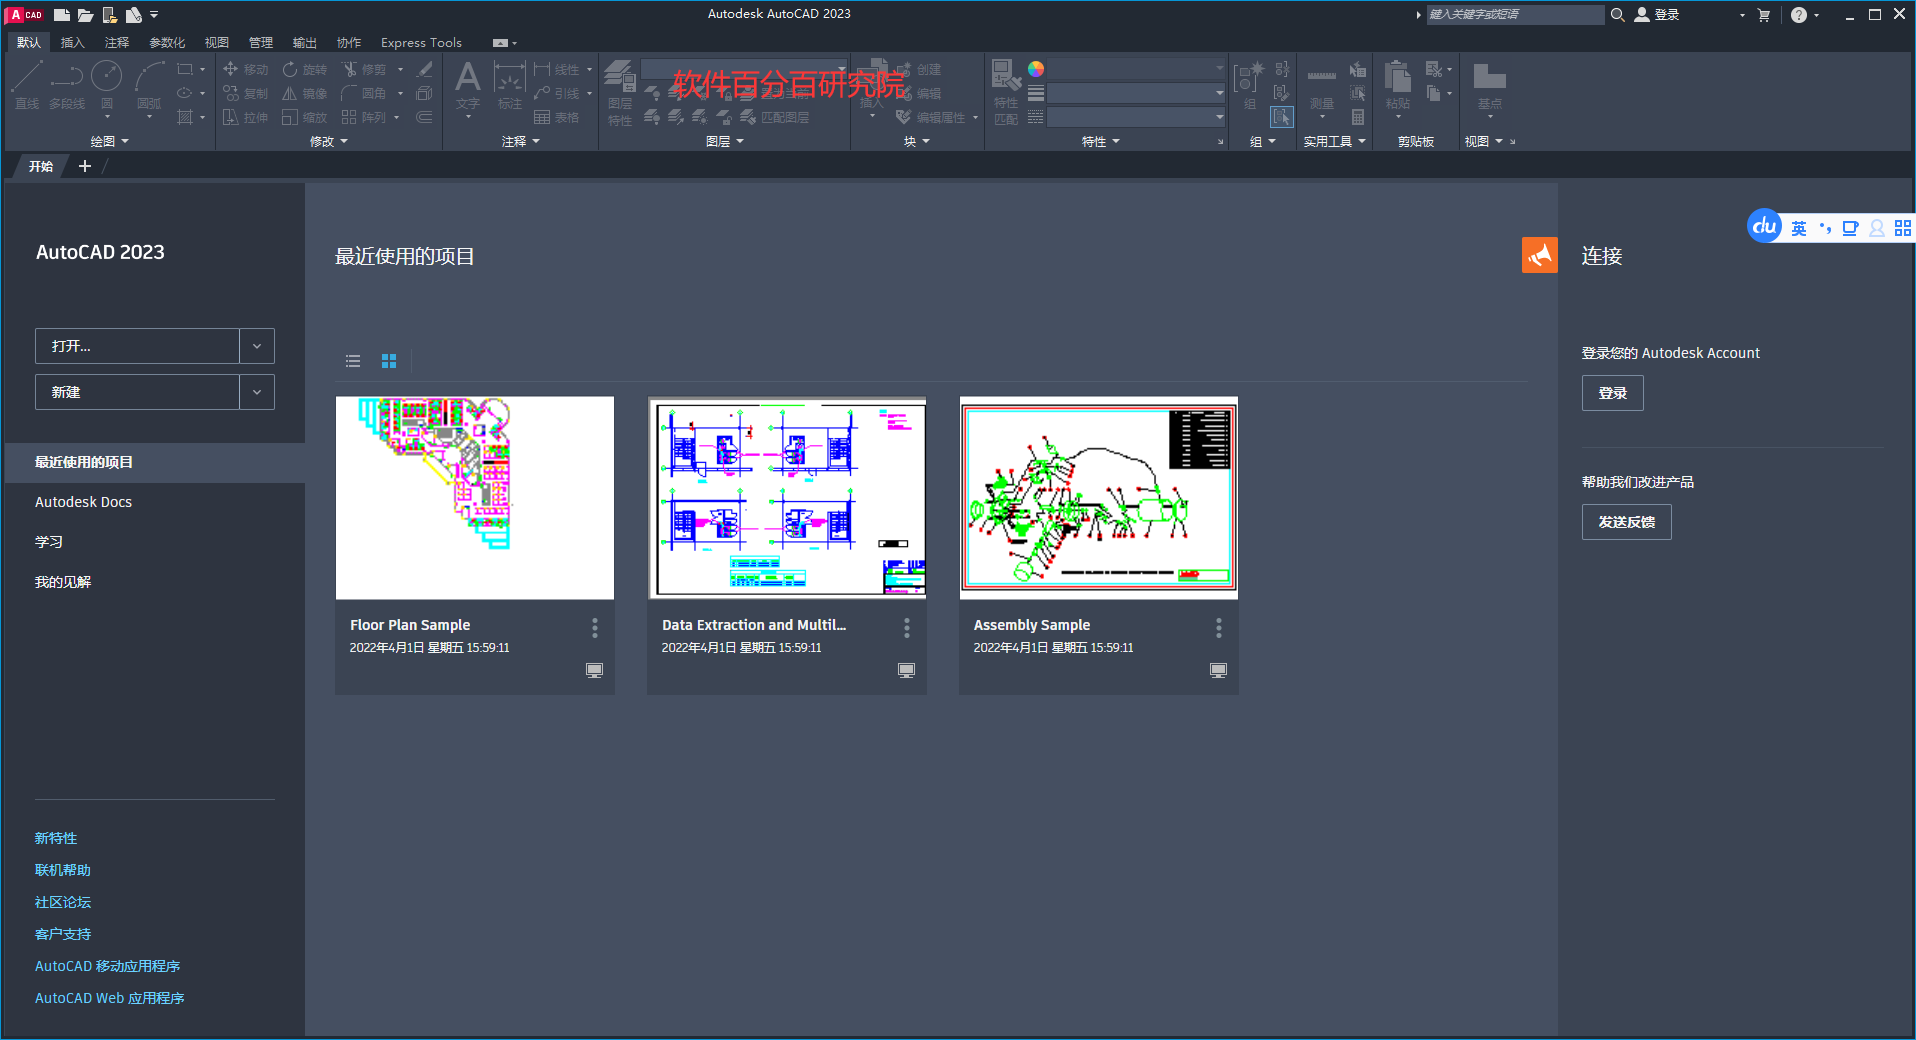This screenshot has height=1040, width=1916.
Task: Open Layer Properties (图层特性)
Action: click(x=620, y=92)
